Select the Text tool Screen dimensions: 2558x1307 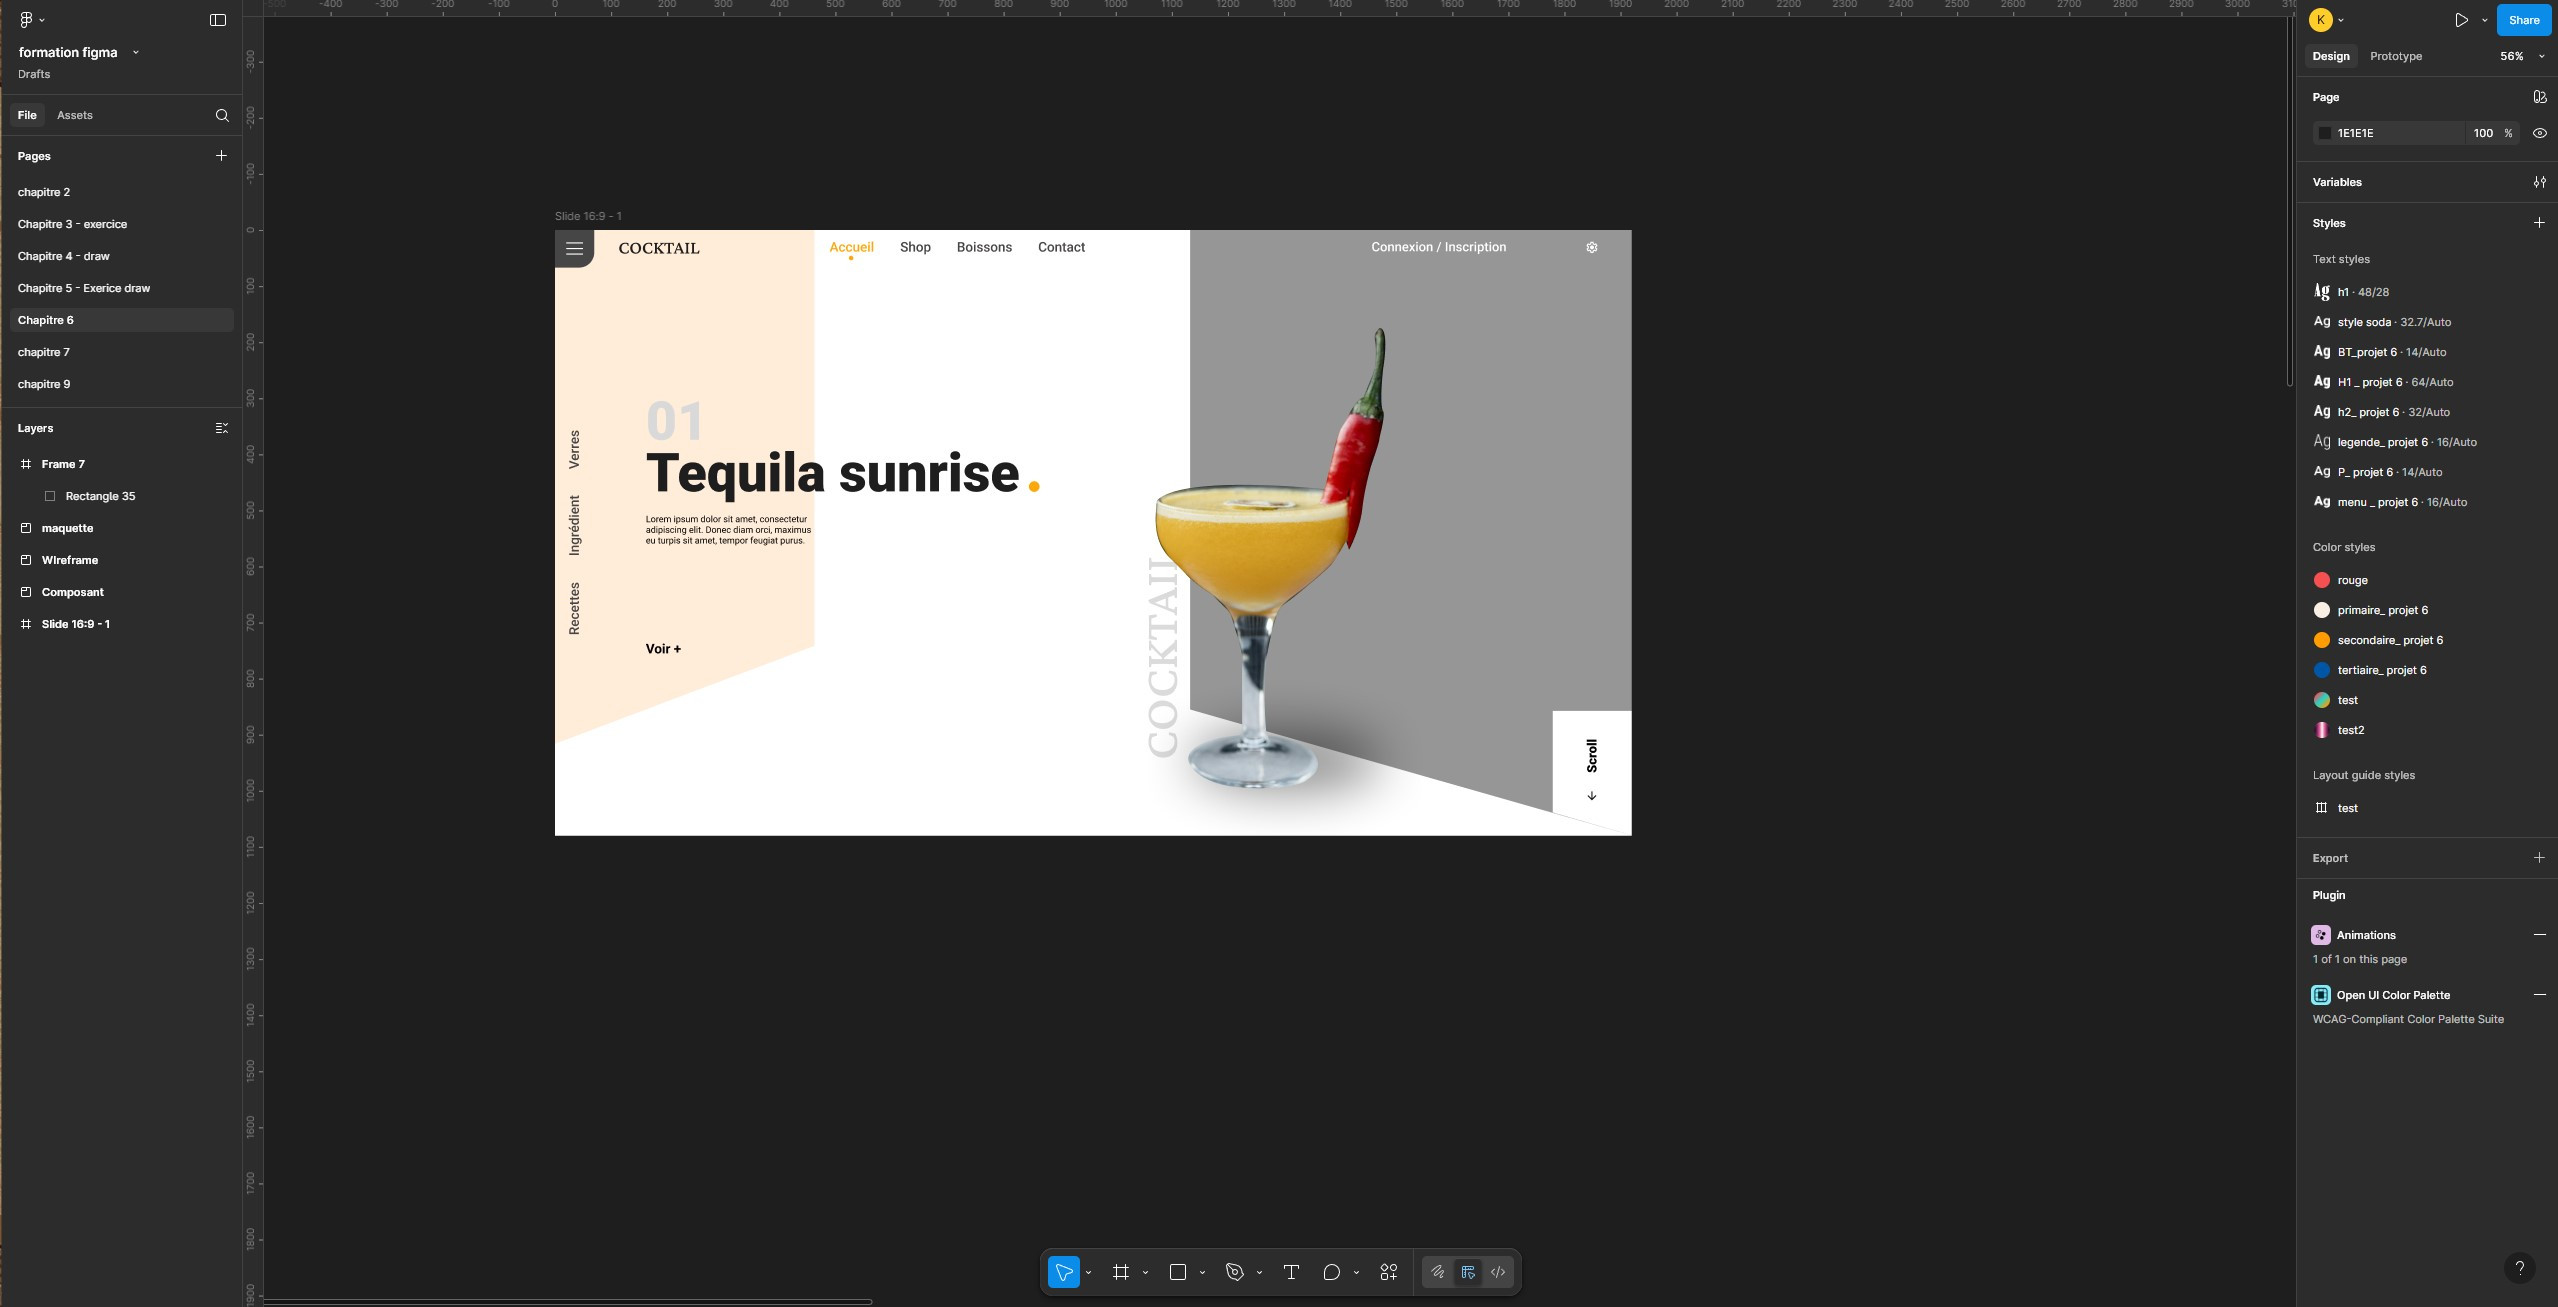pos(1291,1272)
